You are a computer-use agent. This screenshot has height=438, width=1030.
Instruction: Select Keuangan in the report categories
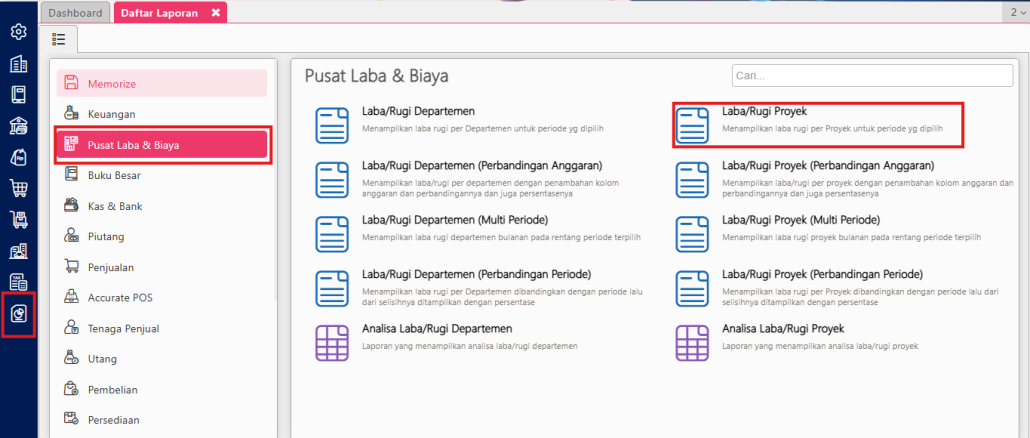tap(111, 114)
